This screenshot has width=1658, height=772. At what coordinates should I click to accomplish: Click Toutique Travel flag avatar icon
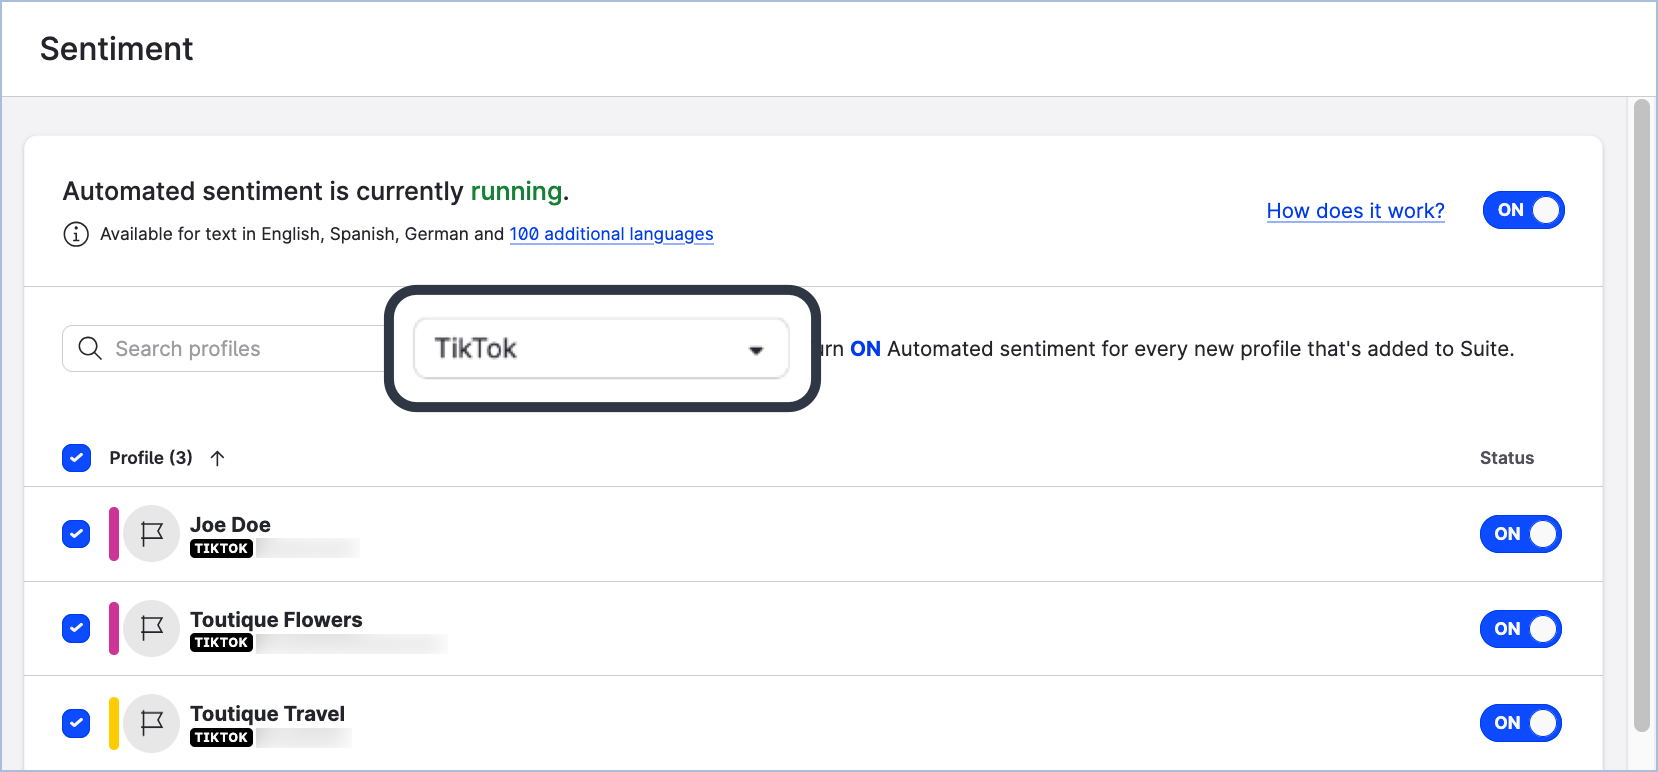[152, 723]
